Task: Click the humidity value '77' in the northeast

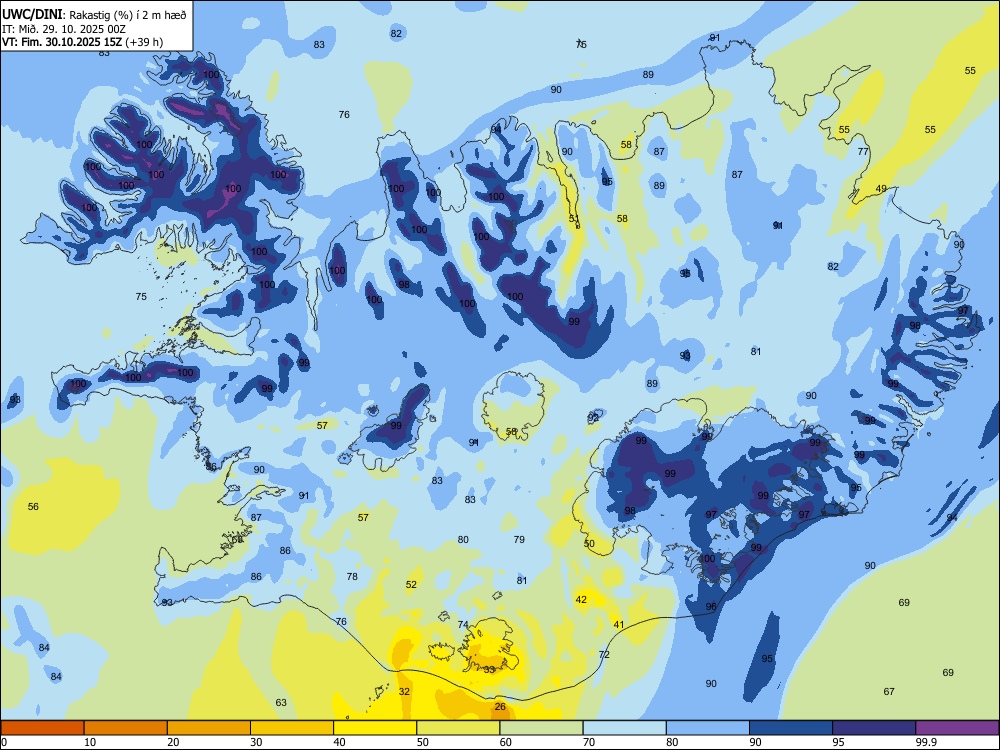Action: pyautogui.click(x=863, y=152)
